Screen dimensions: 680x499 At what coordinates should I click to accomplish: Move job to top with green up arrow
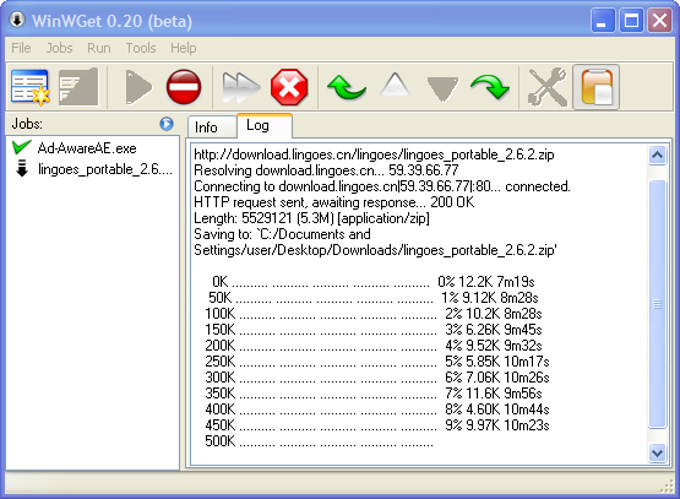point(346,87)
